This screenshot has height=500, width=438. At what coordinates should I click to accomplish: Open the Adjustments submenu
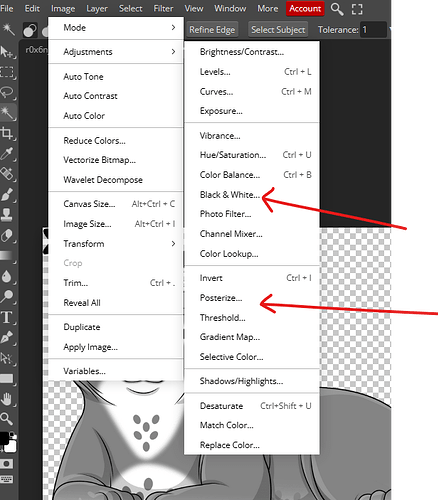116,52
